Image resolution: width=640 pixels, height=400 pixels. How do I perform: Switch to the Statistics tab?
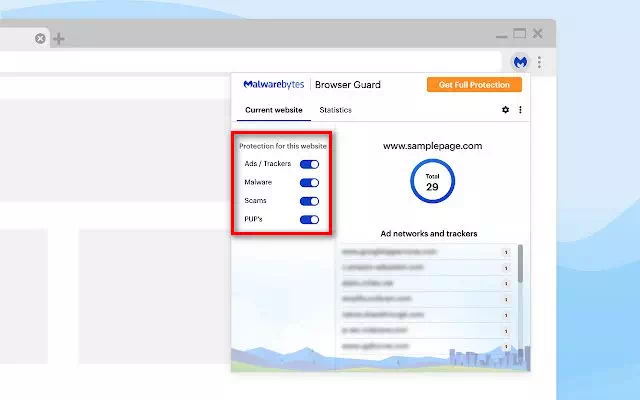(x=335, y=110)
